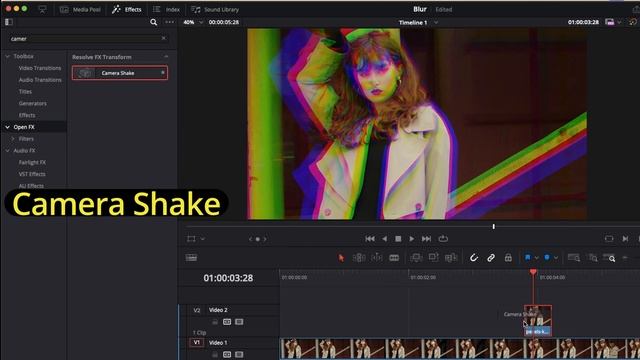Click the media storage monitor icon
This screenshot has height=360, width=640.
[42, 9]
